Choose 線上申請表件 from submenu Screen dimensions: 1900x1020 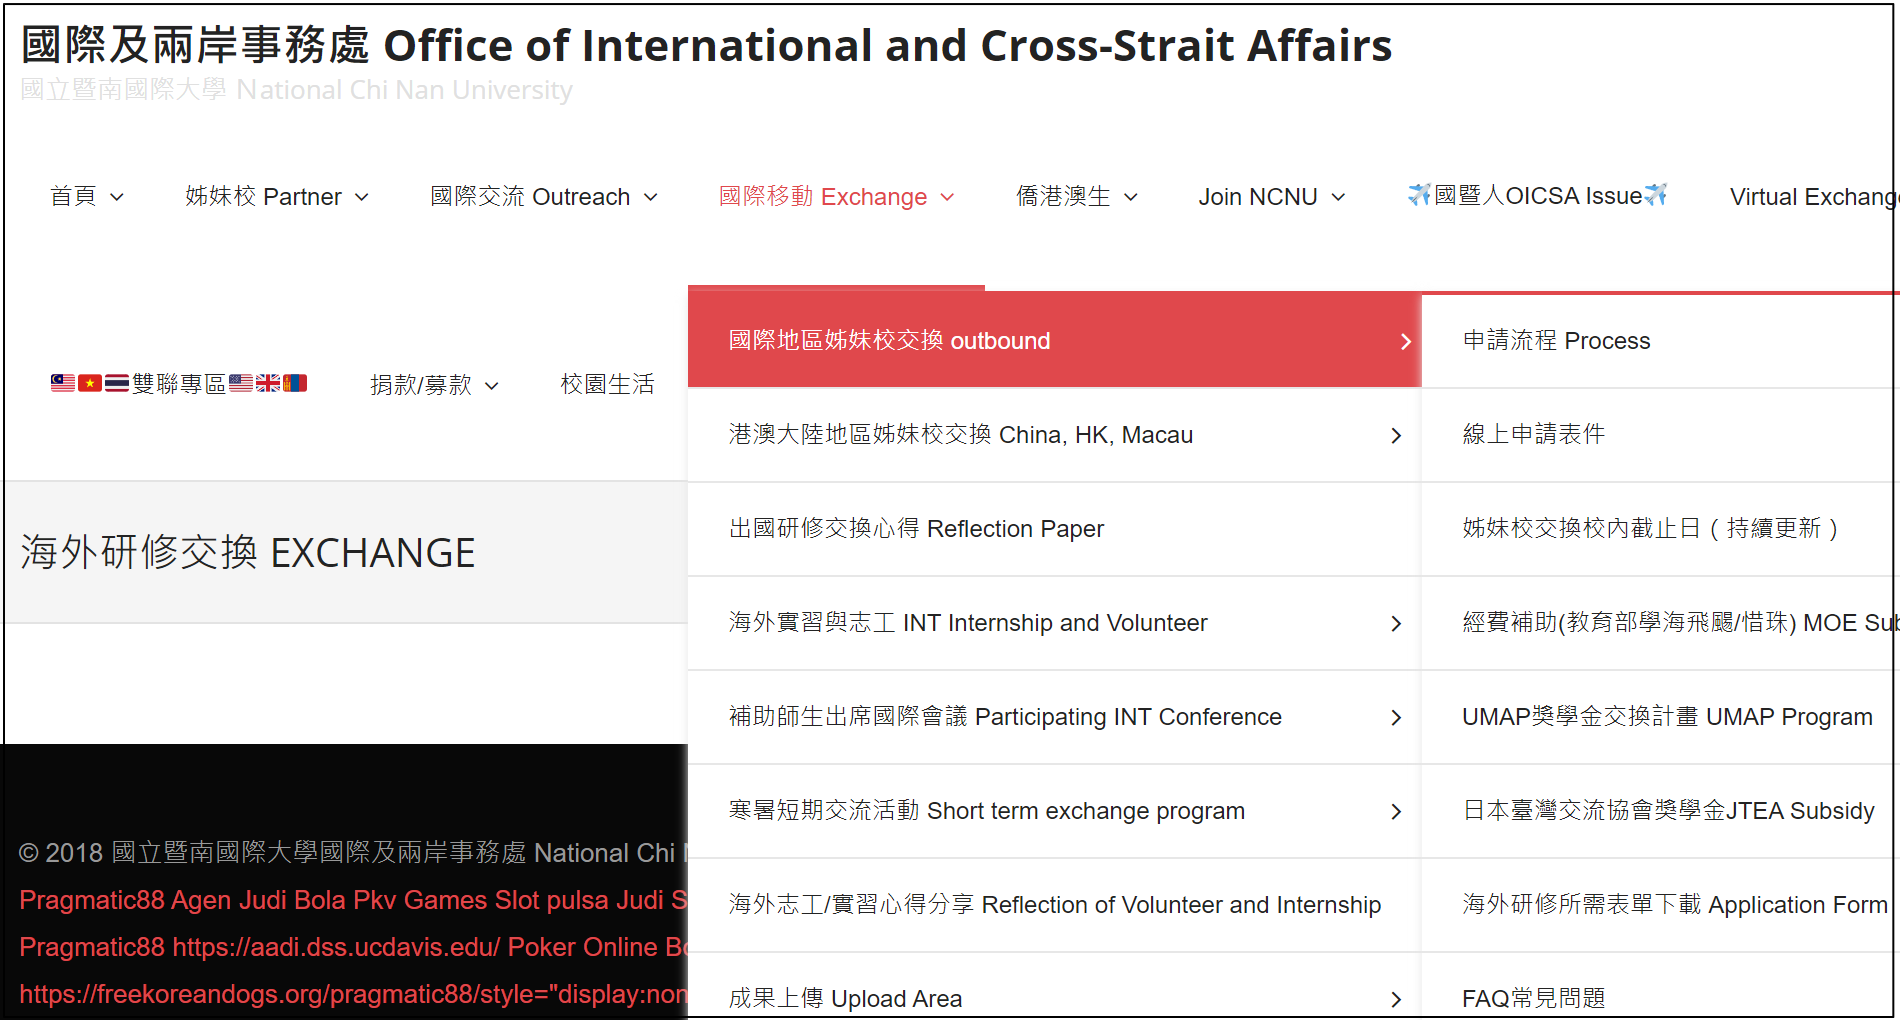click(x=1533, y=434)
